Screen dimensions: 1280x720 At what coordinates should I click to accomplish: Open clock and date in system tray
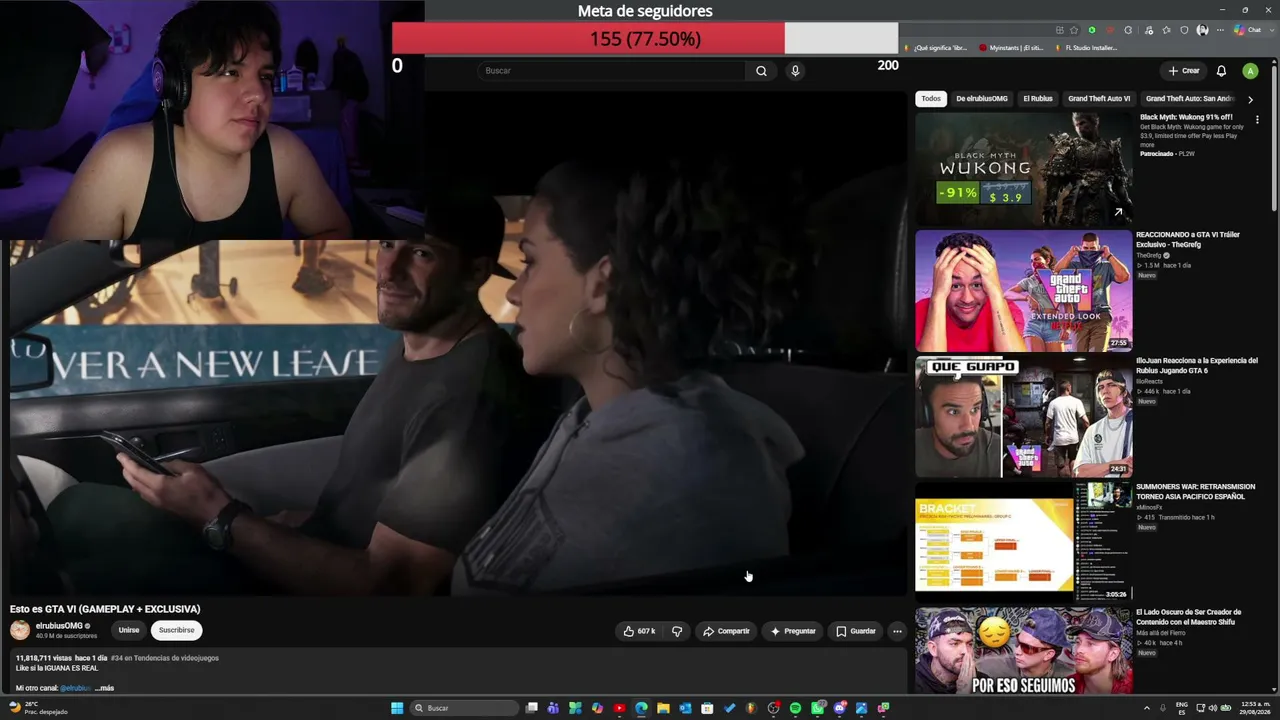[1256, 708]
